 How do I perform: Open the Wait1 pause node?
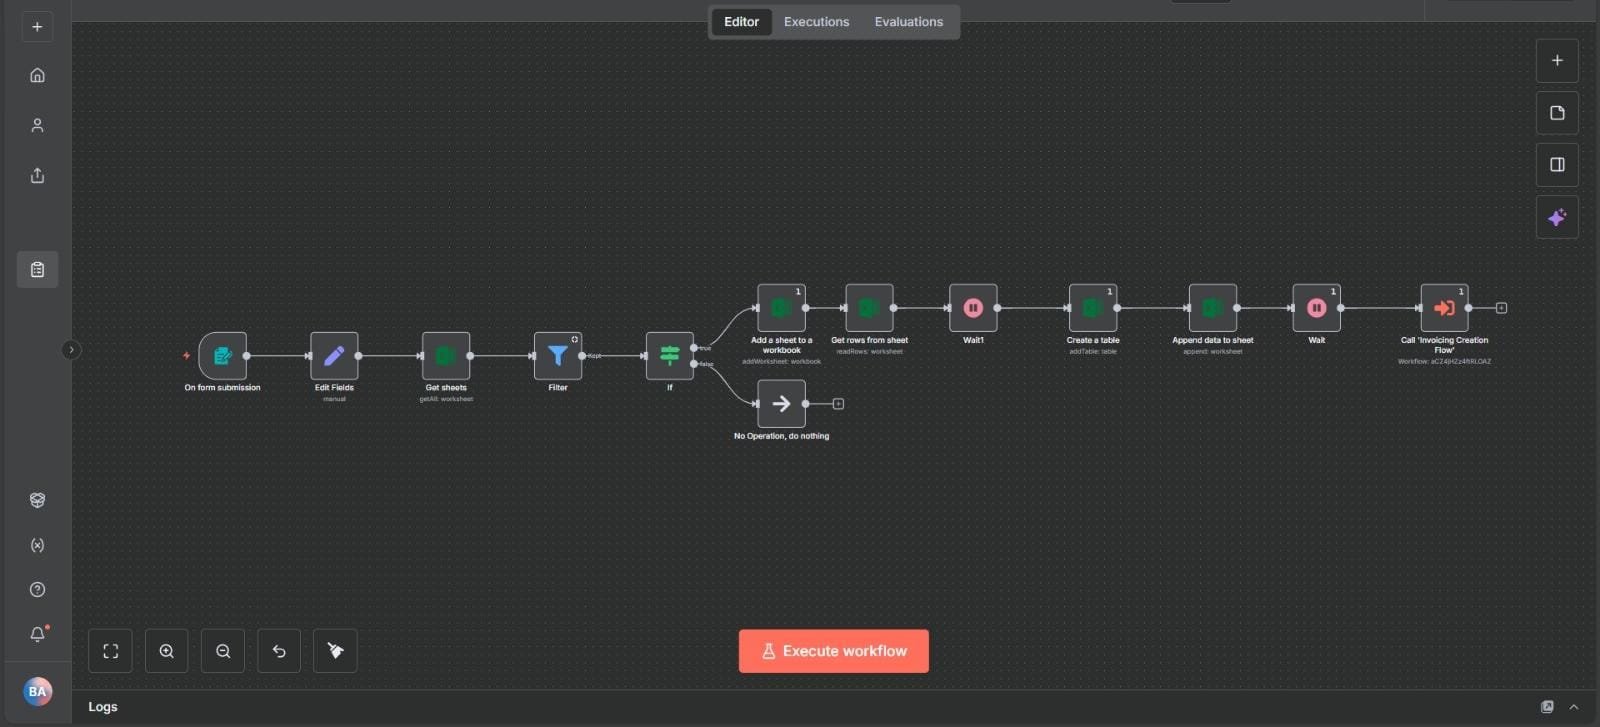(x=973, y=308)
